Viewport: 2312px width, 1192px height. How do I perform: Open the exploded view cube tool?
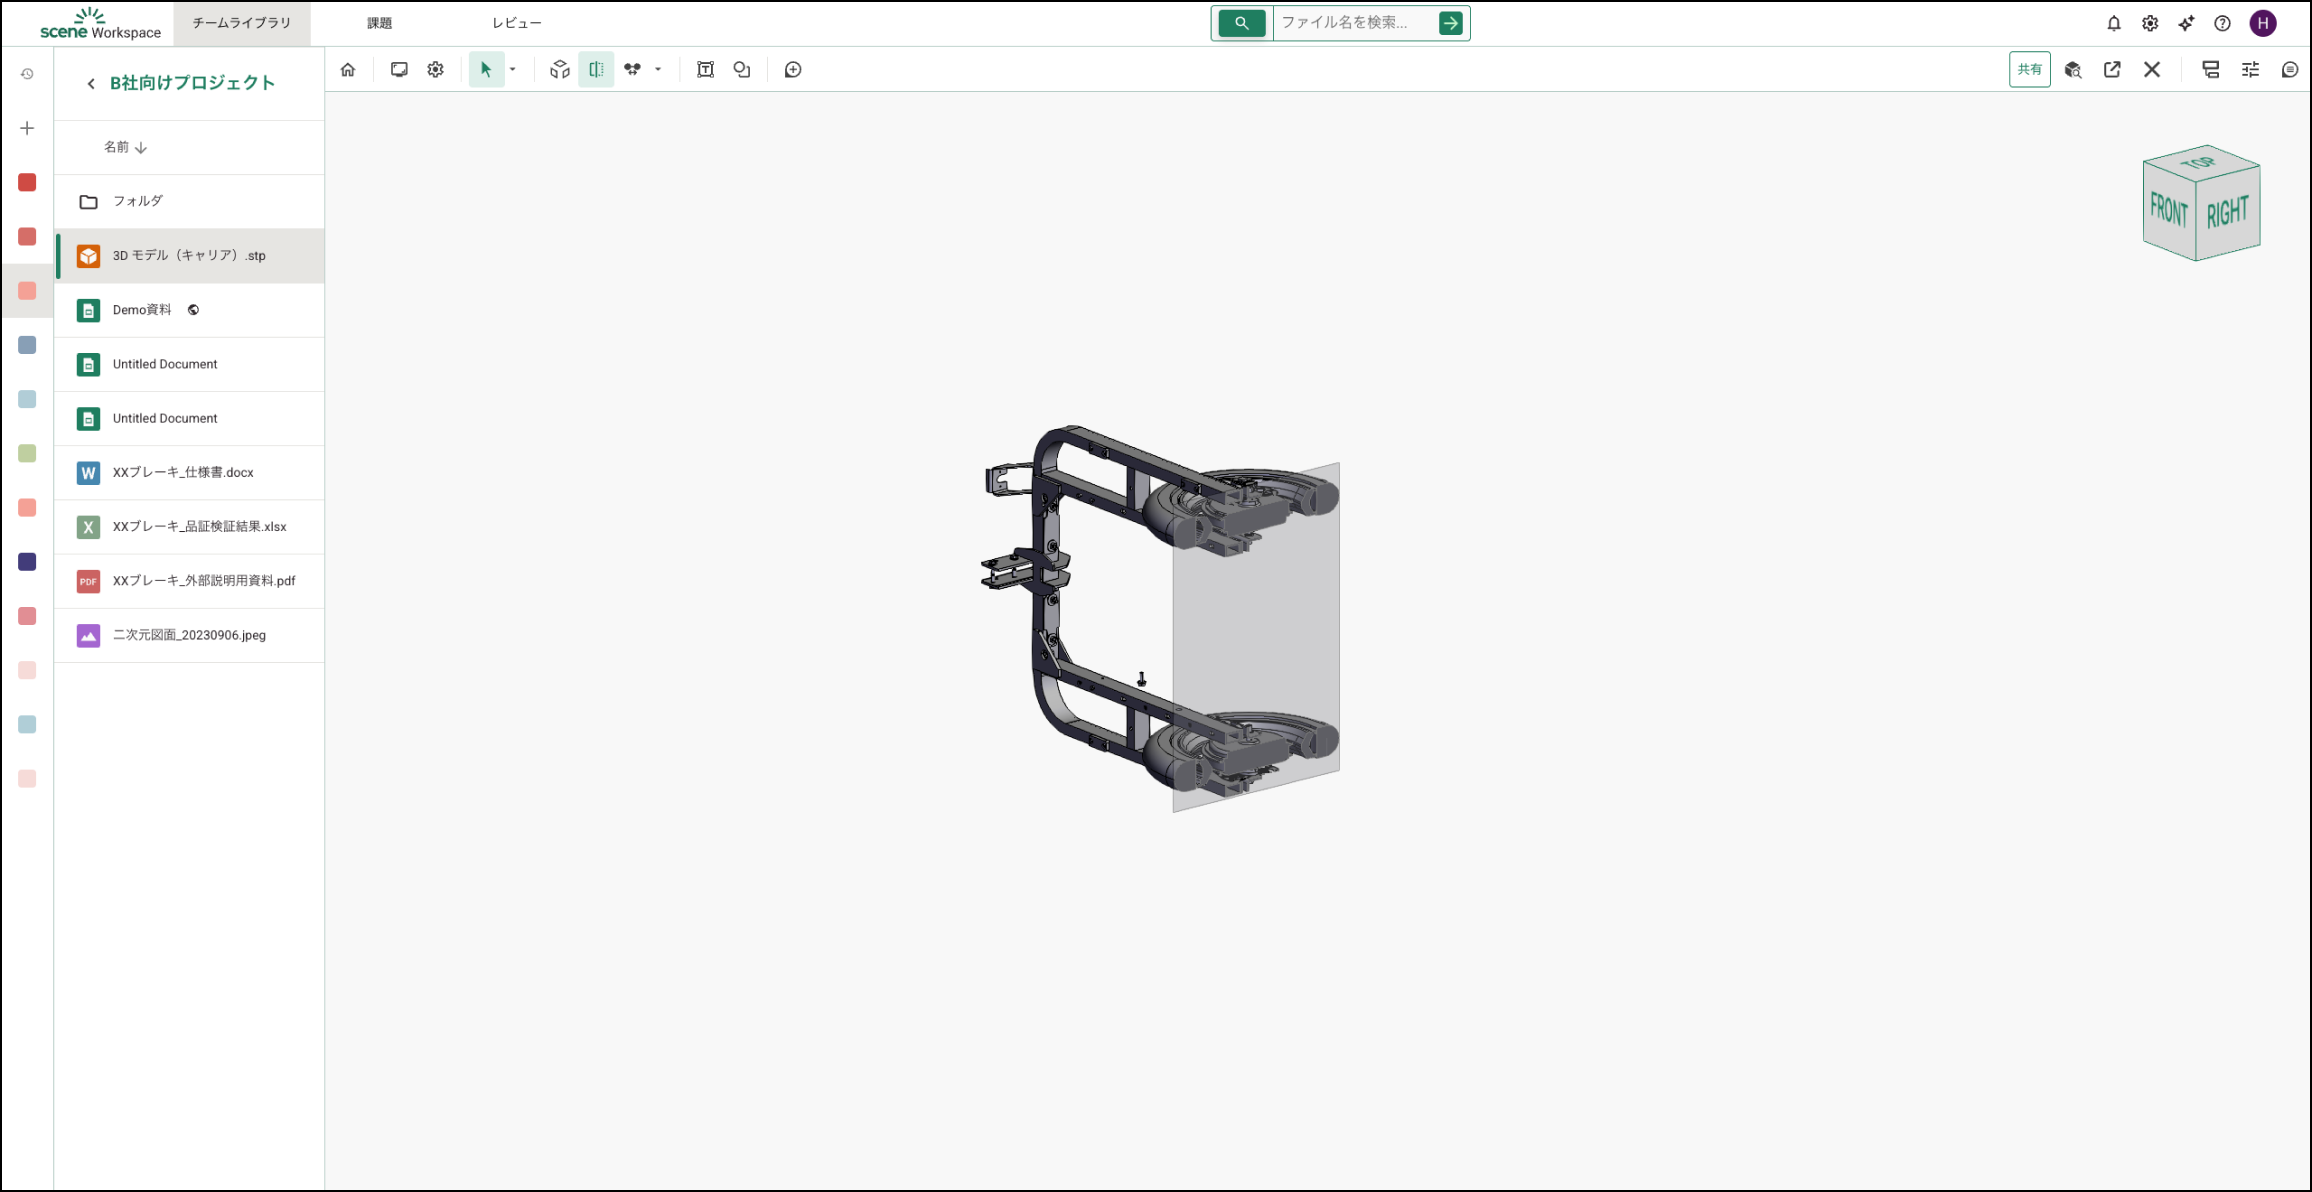(x=560, y=70)
